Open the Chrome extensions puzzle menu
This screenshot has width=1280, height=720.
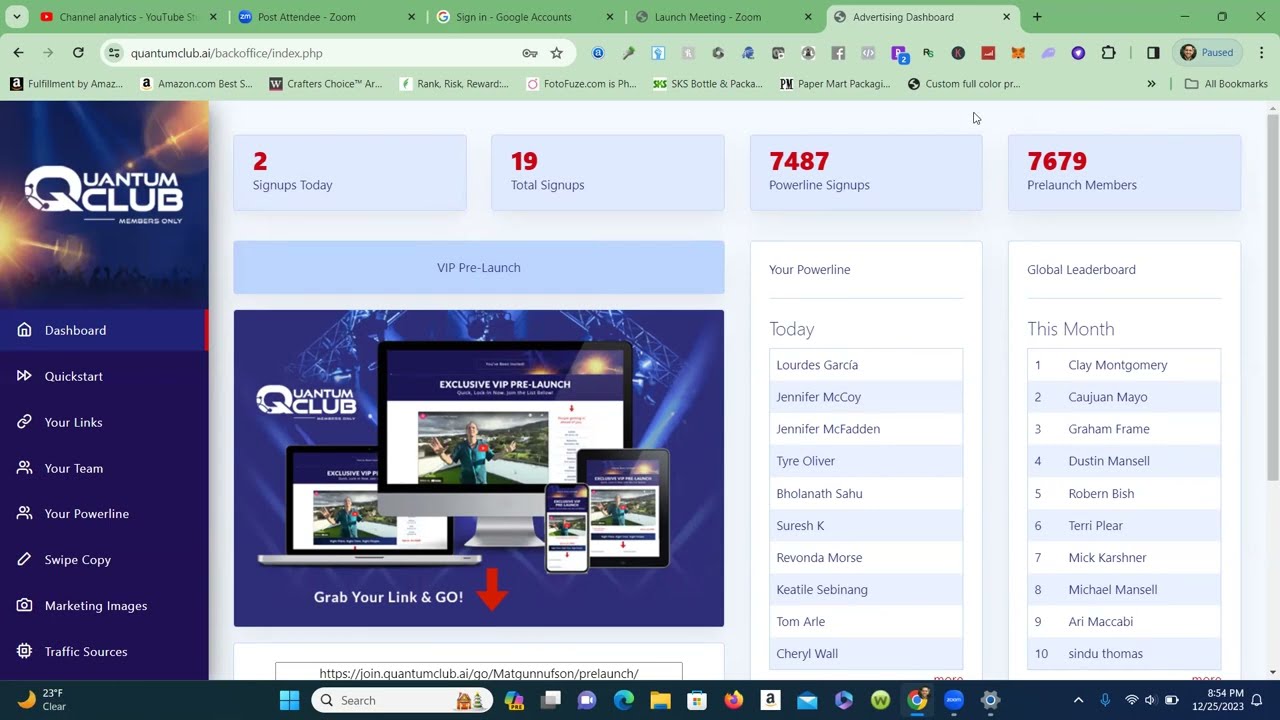tap(1108, 53)
